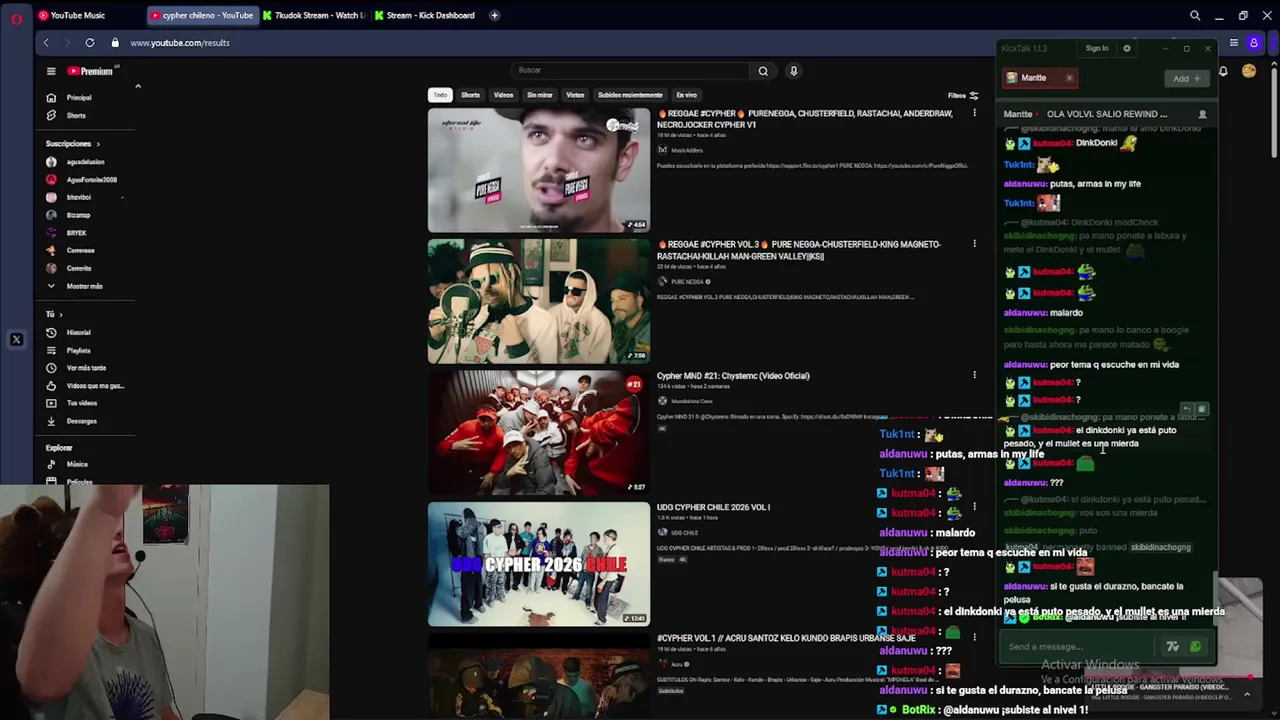Start voice search with microphone icon
The width and height of the screenshot is (1280, 720).
[794, 71]
